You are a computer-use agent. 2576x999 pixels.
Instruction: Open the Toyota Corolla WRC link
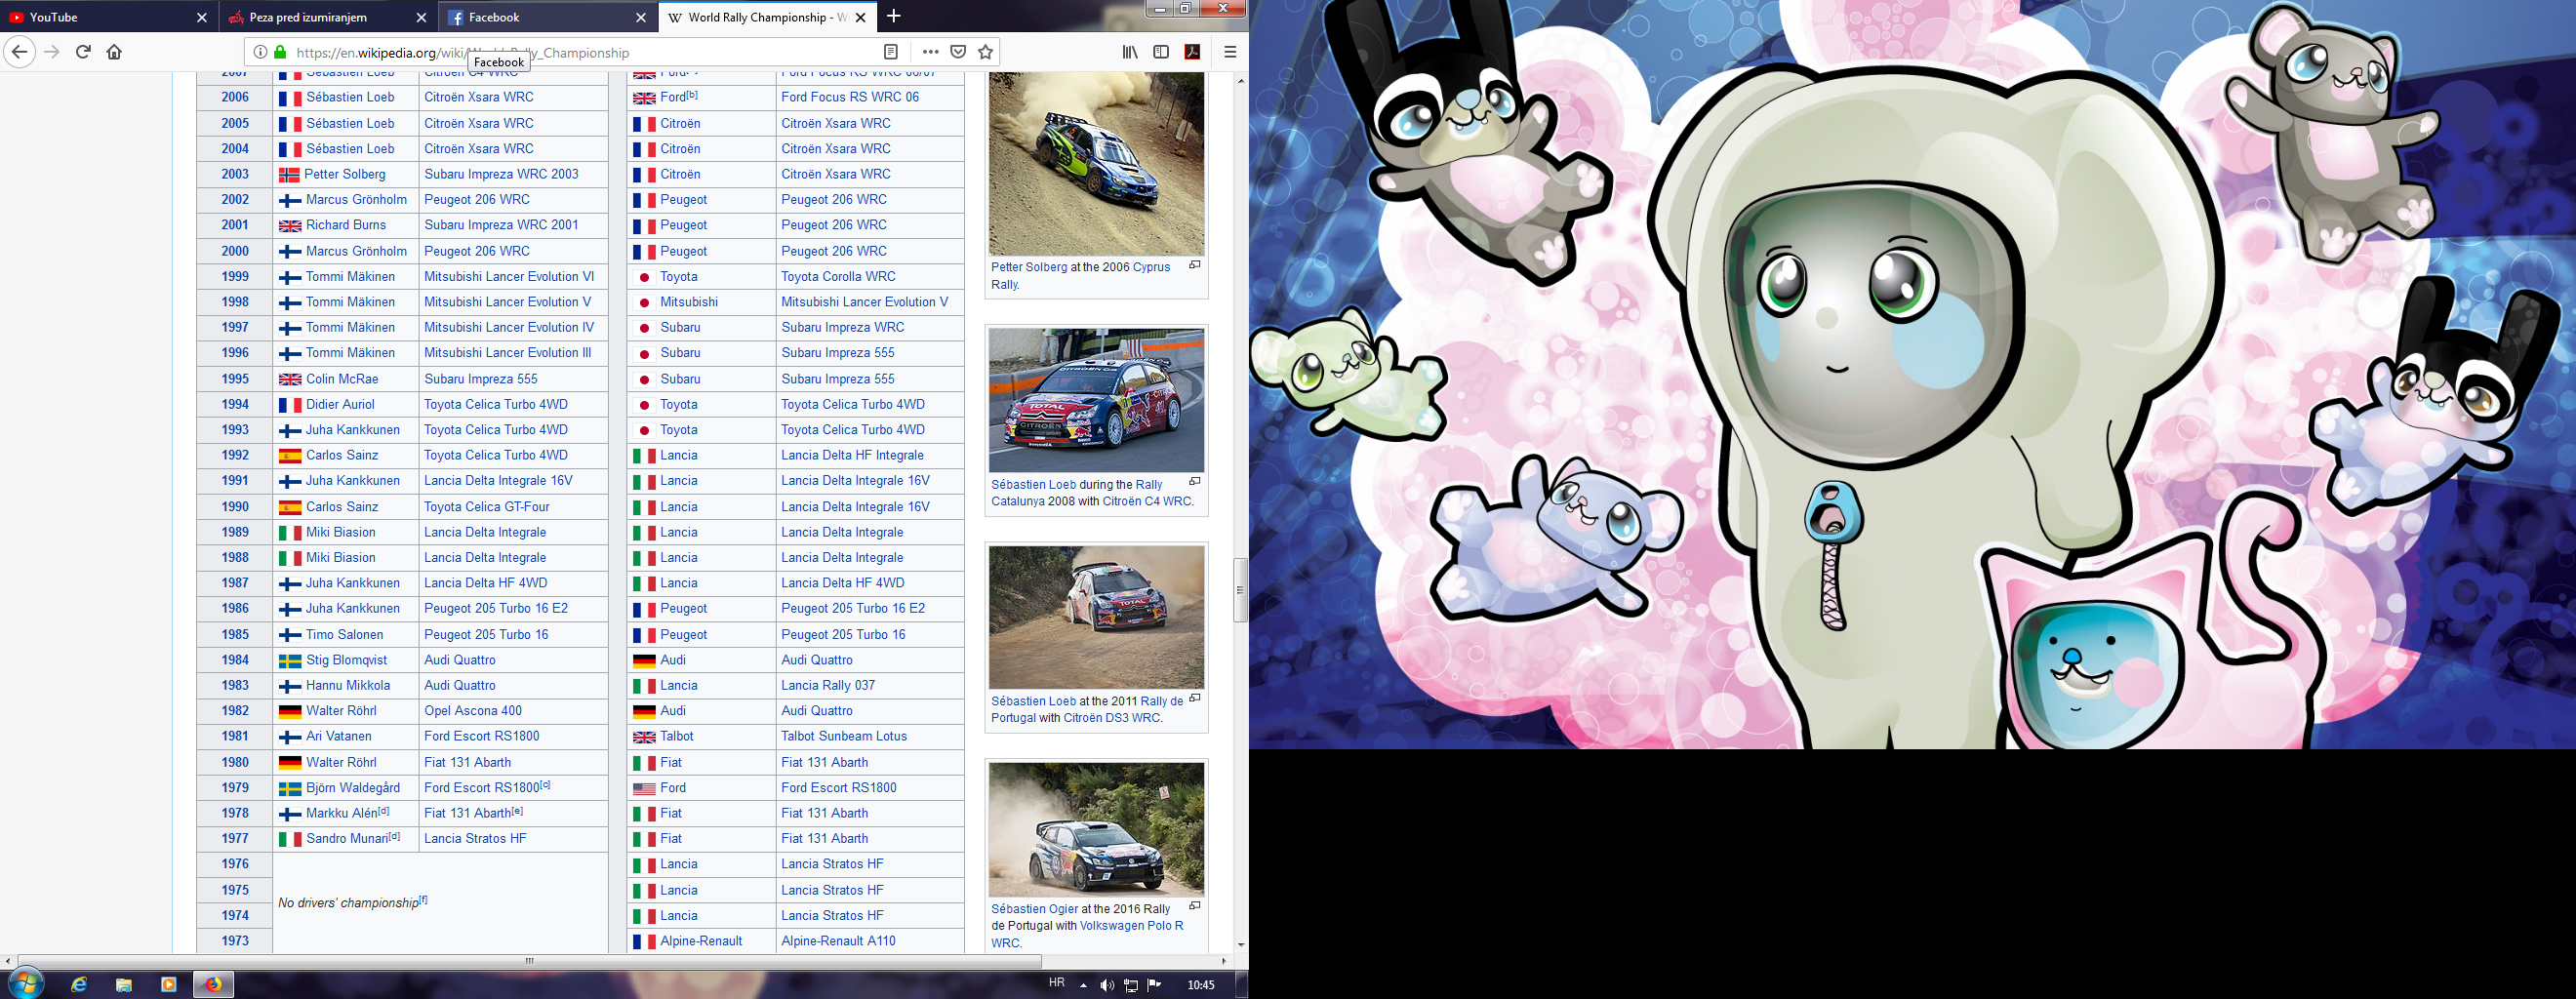838,277
